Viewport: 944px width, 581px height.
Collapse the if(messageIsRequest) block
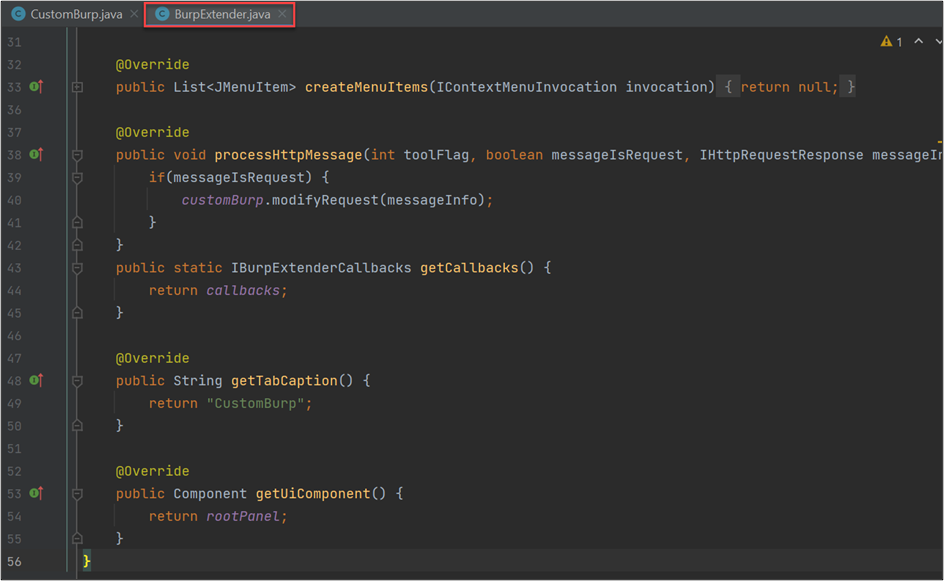(77, 178)
